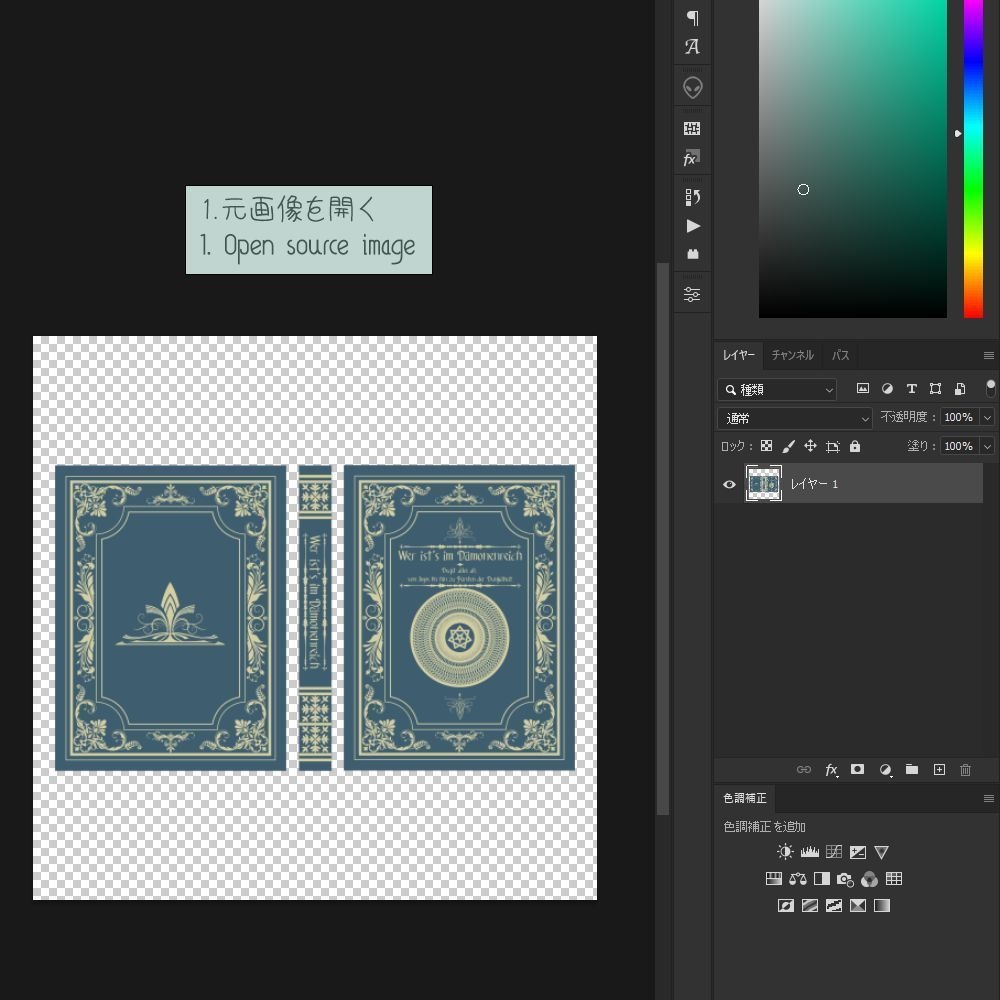Screen dimensions: 1000x1000
Task: Add Black & White adjustment
Action: point(822,879)
